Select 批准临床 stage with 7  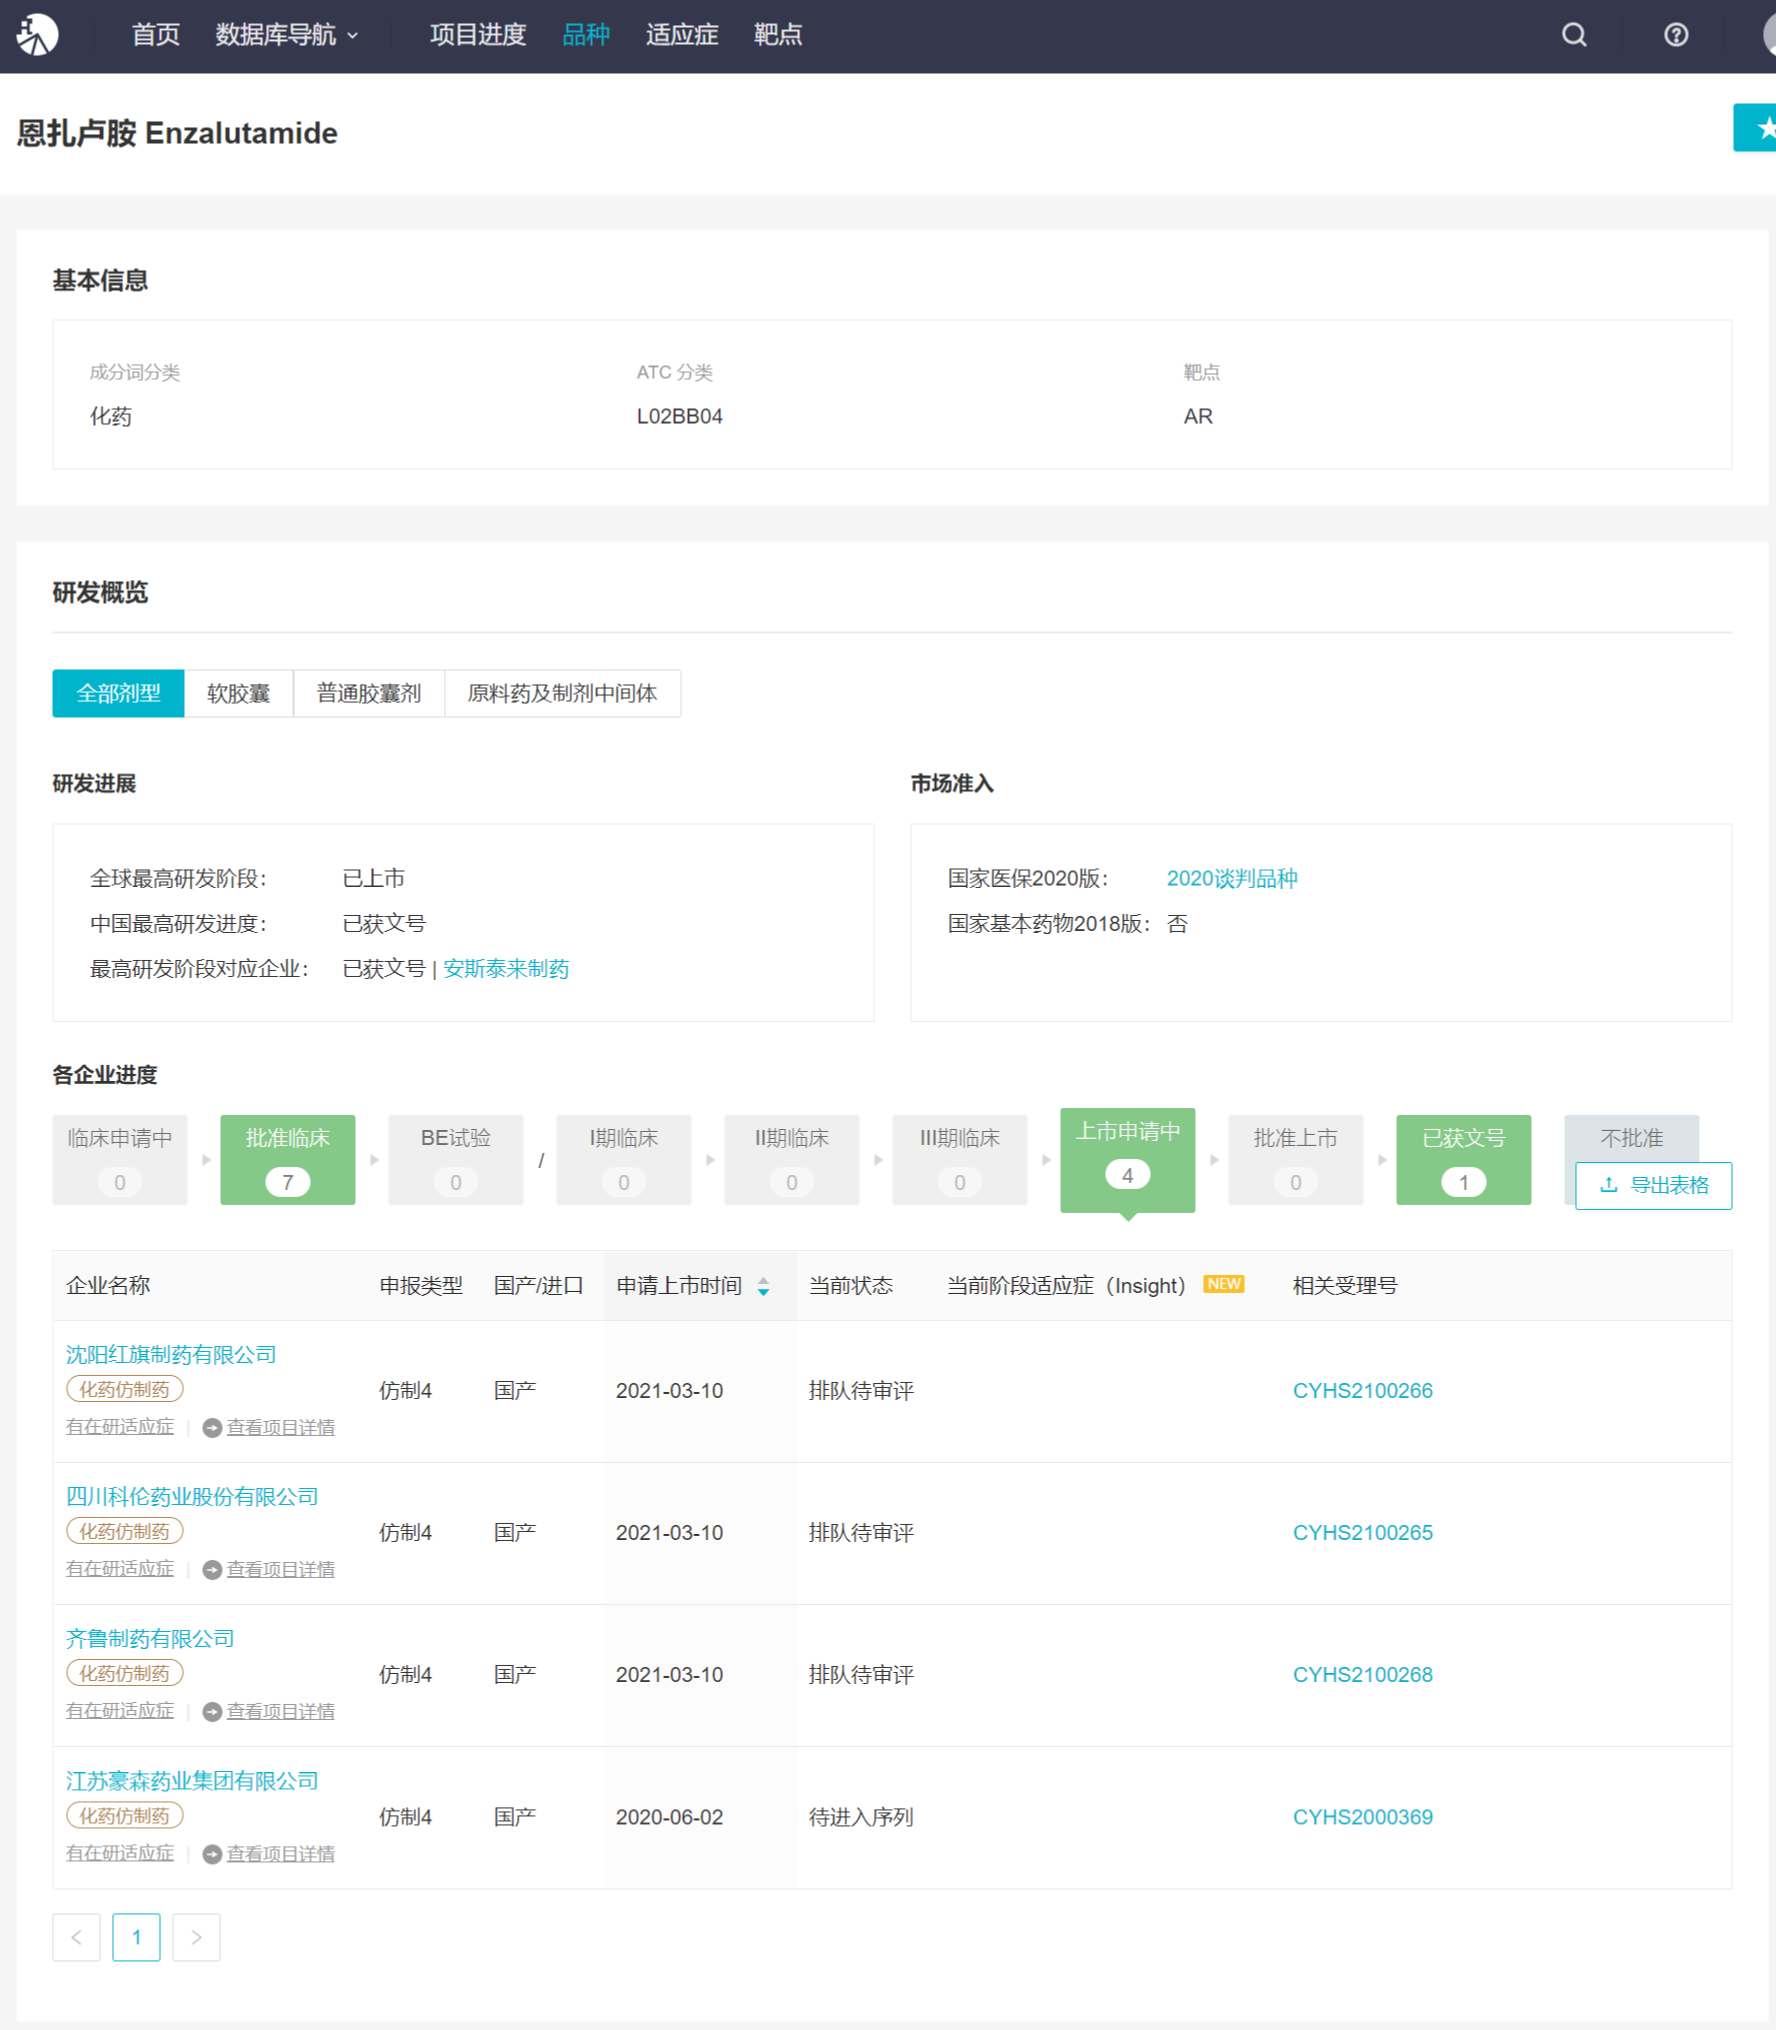288,1160
